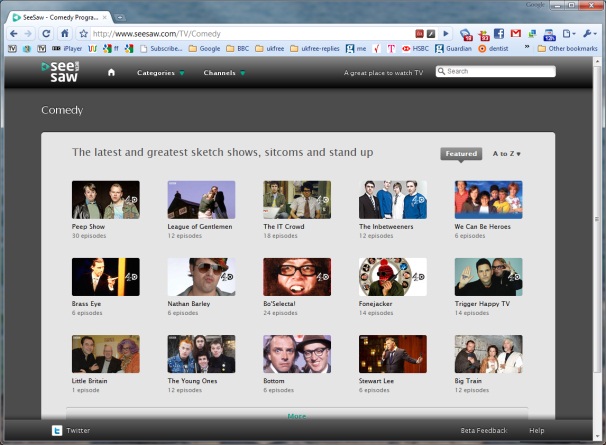Click the SeeSaw logo
The width and height of the screenshot is (606, 445).
click(x=60, y=72)
